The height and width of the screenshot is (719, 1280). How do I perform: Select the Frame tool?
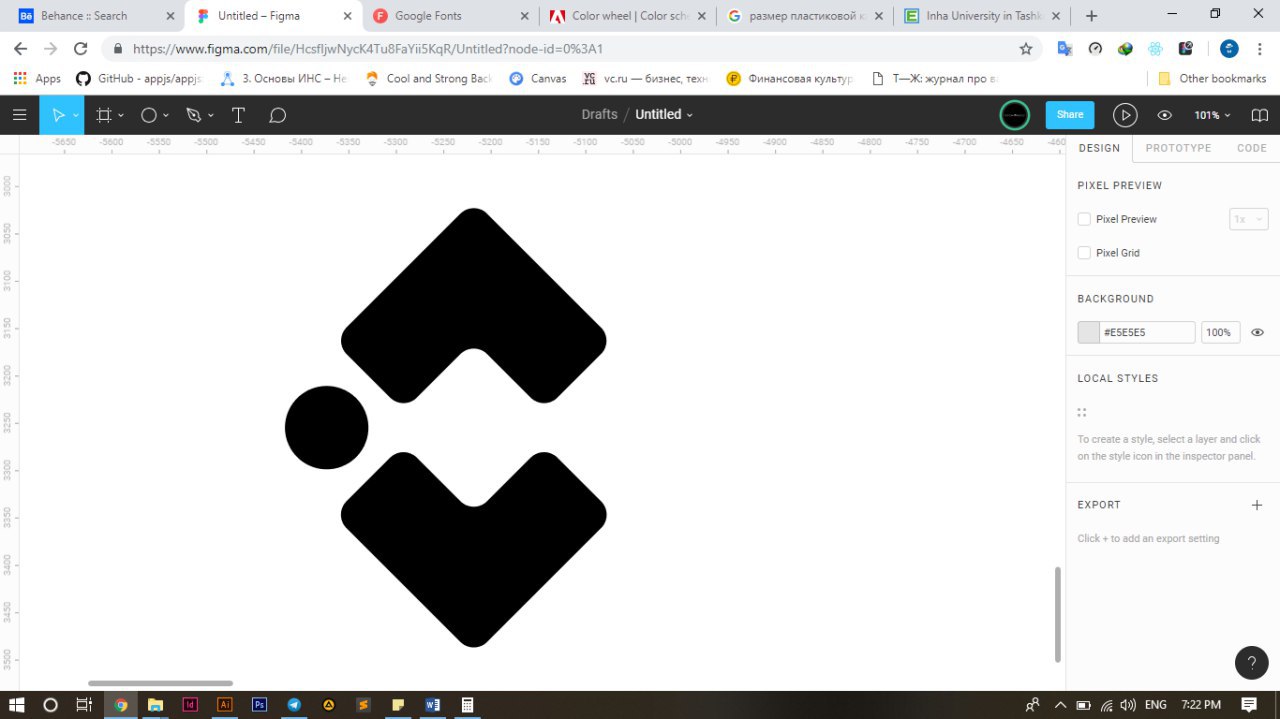[103, 115]
